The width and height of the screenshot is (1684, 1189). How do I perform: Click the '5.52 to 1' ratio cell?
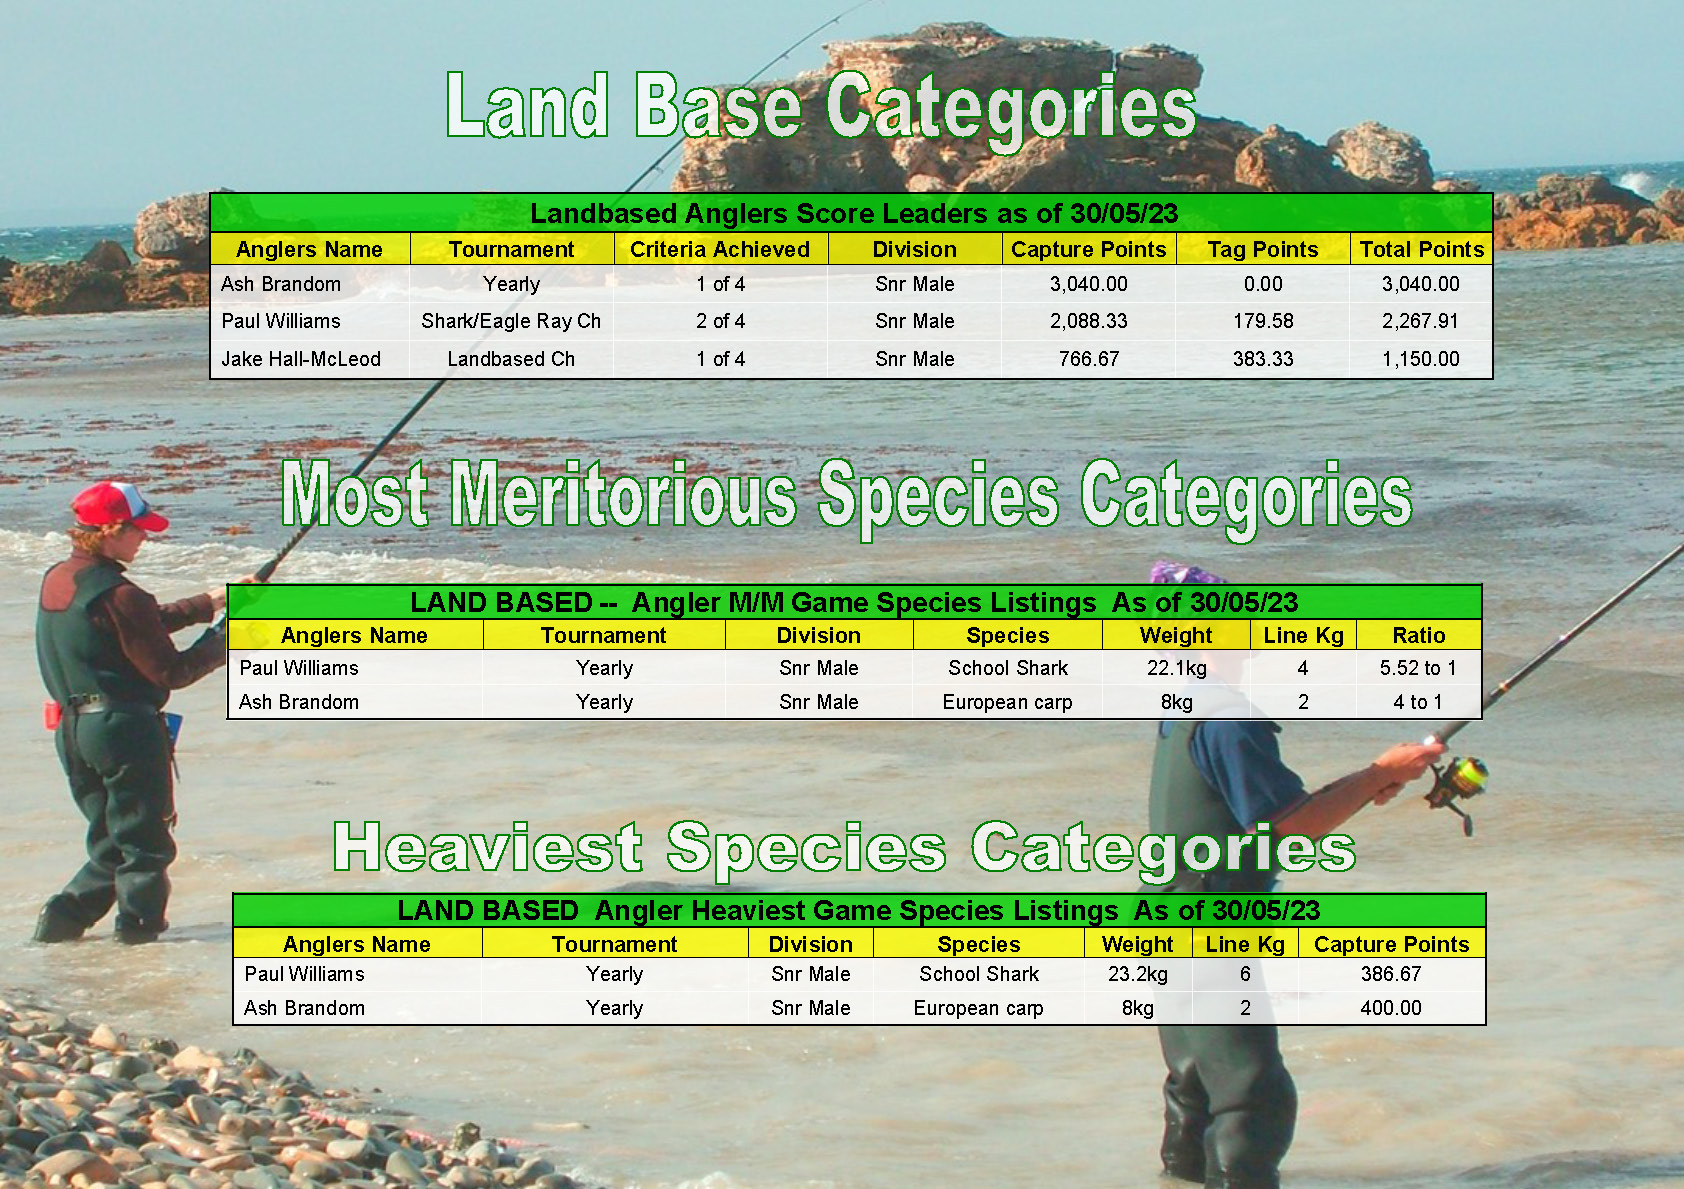[x=1418, y=668]
